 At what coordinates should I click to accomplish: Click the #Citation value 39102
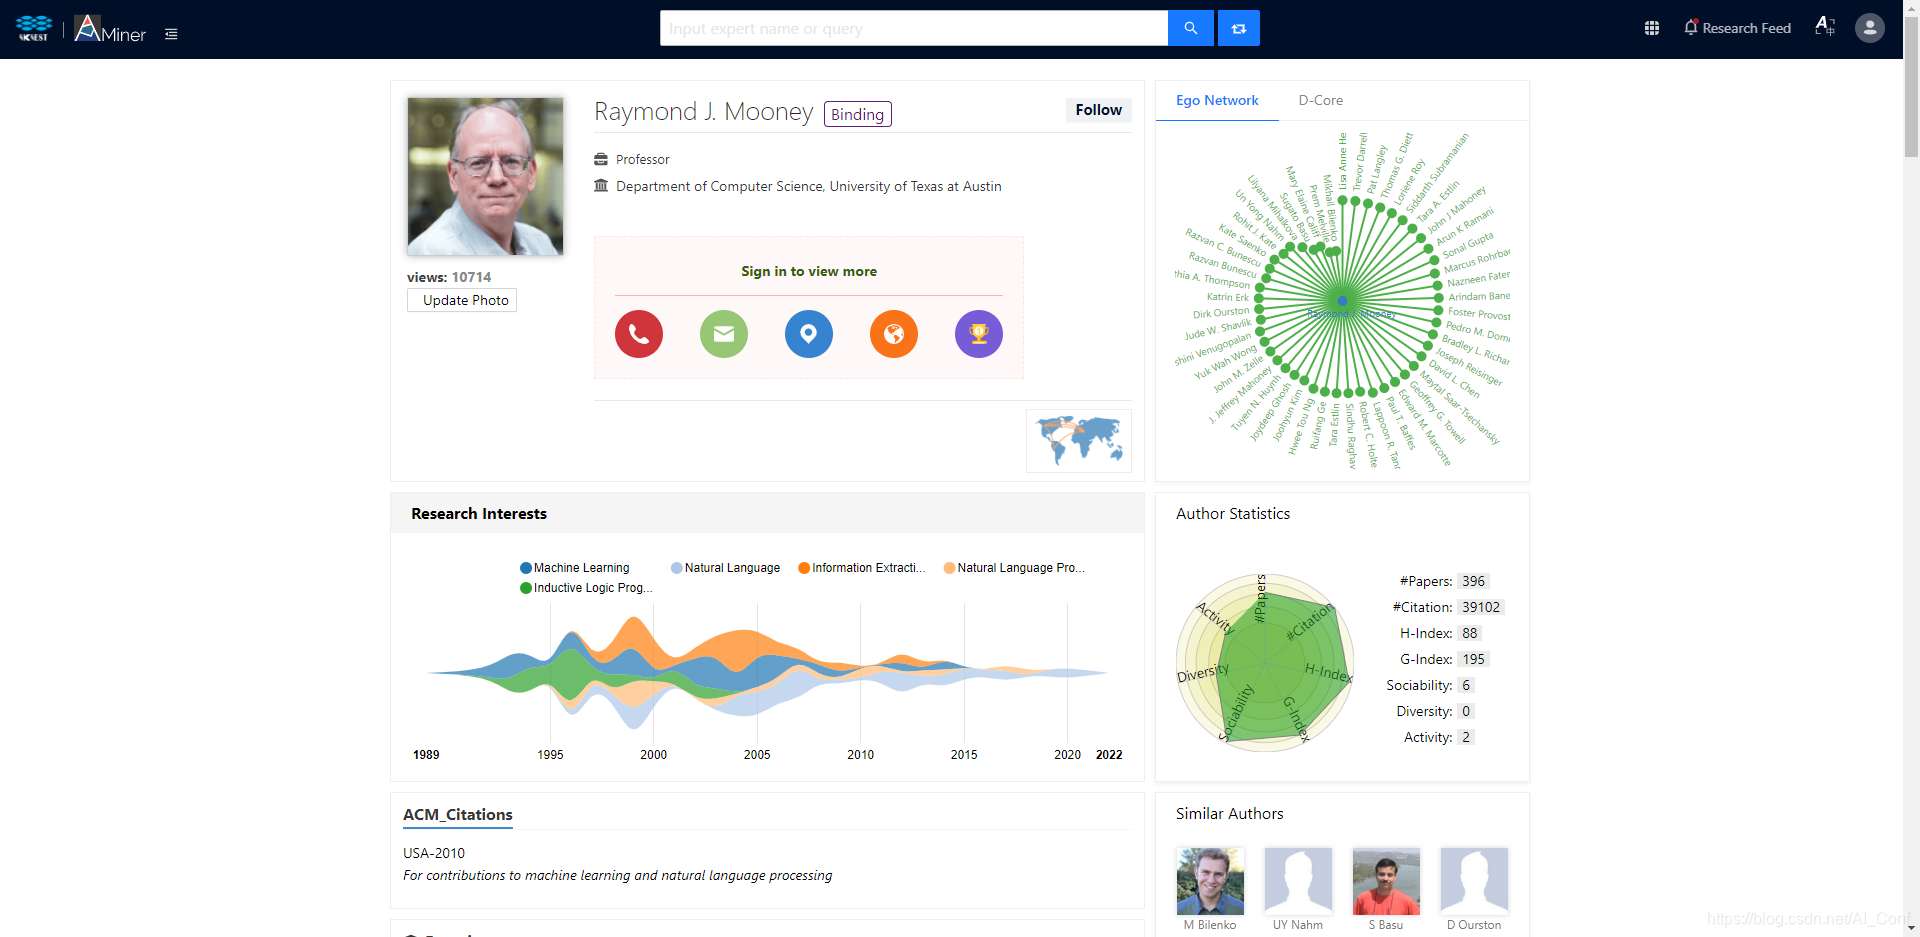click(1481, 607)
